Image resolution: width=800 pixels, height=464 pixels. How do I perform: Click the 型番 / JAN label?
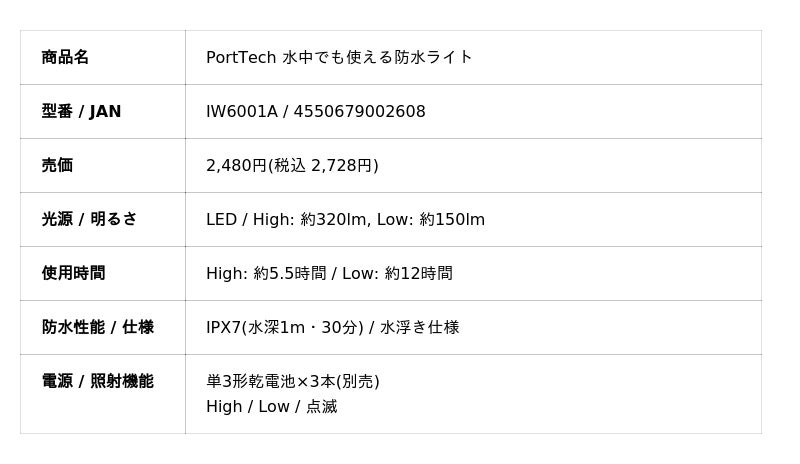pos(81,111)
